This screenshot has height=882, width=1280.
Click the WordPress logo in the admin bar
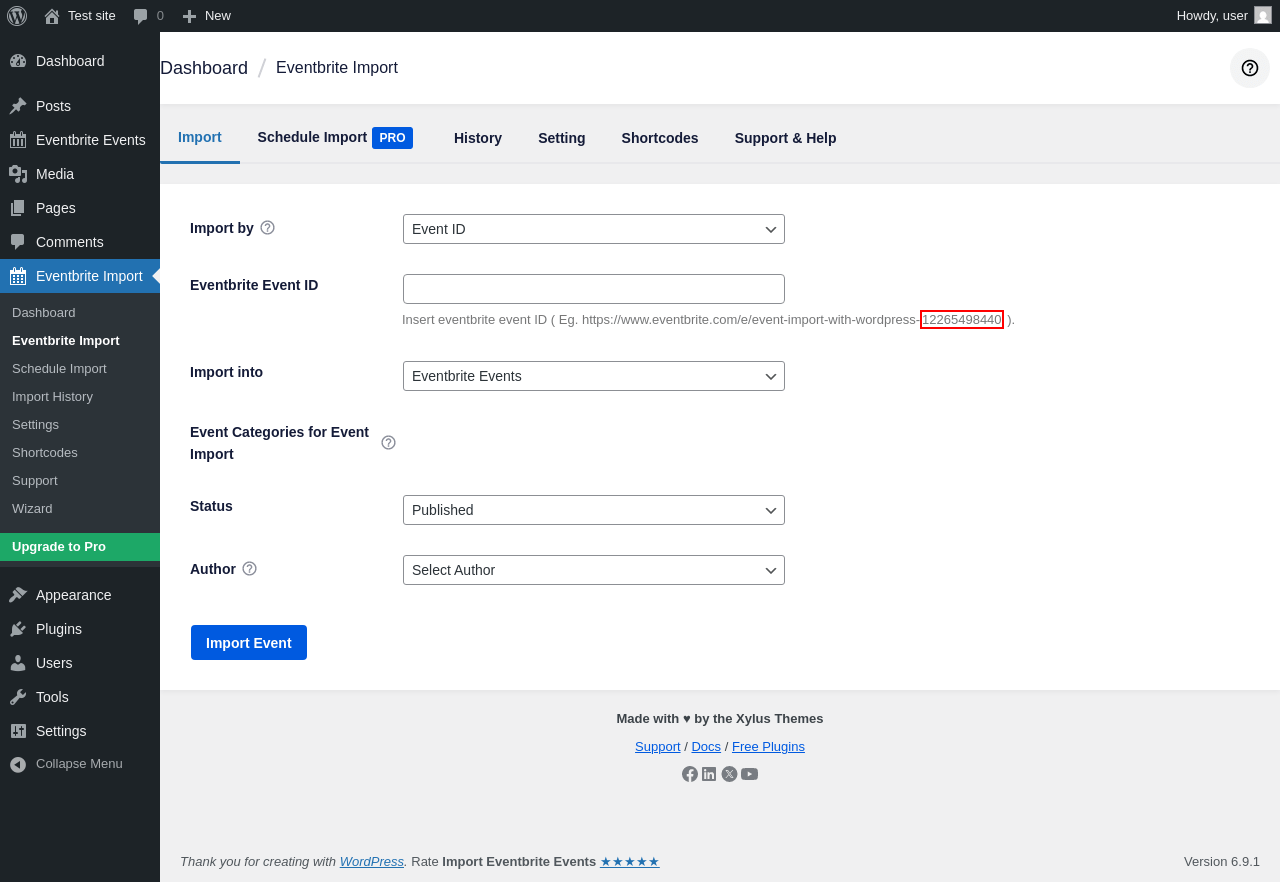(x=17, y=16)
